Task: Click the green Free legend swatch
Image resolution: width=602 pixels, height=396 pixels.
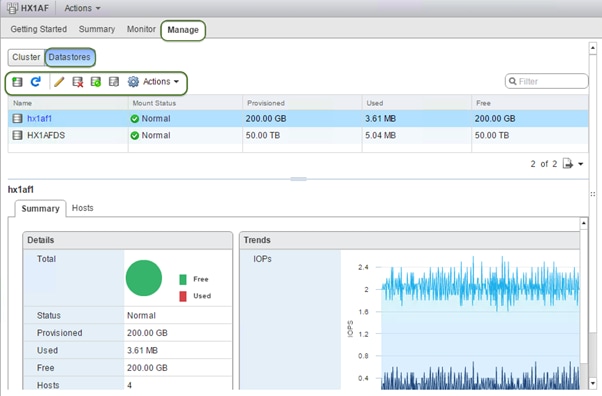Action: pos(183,279)
